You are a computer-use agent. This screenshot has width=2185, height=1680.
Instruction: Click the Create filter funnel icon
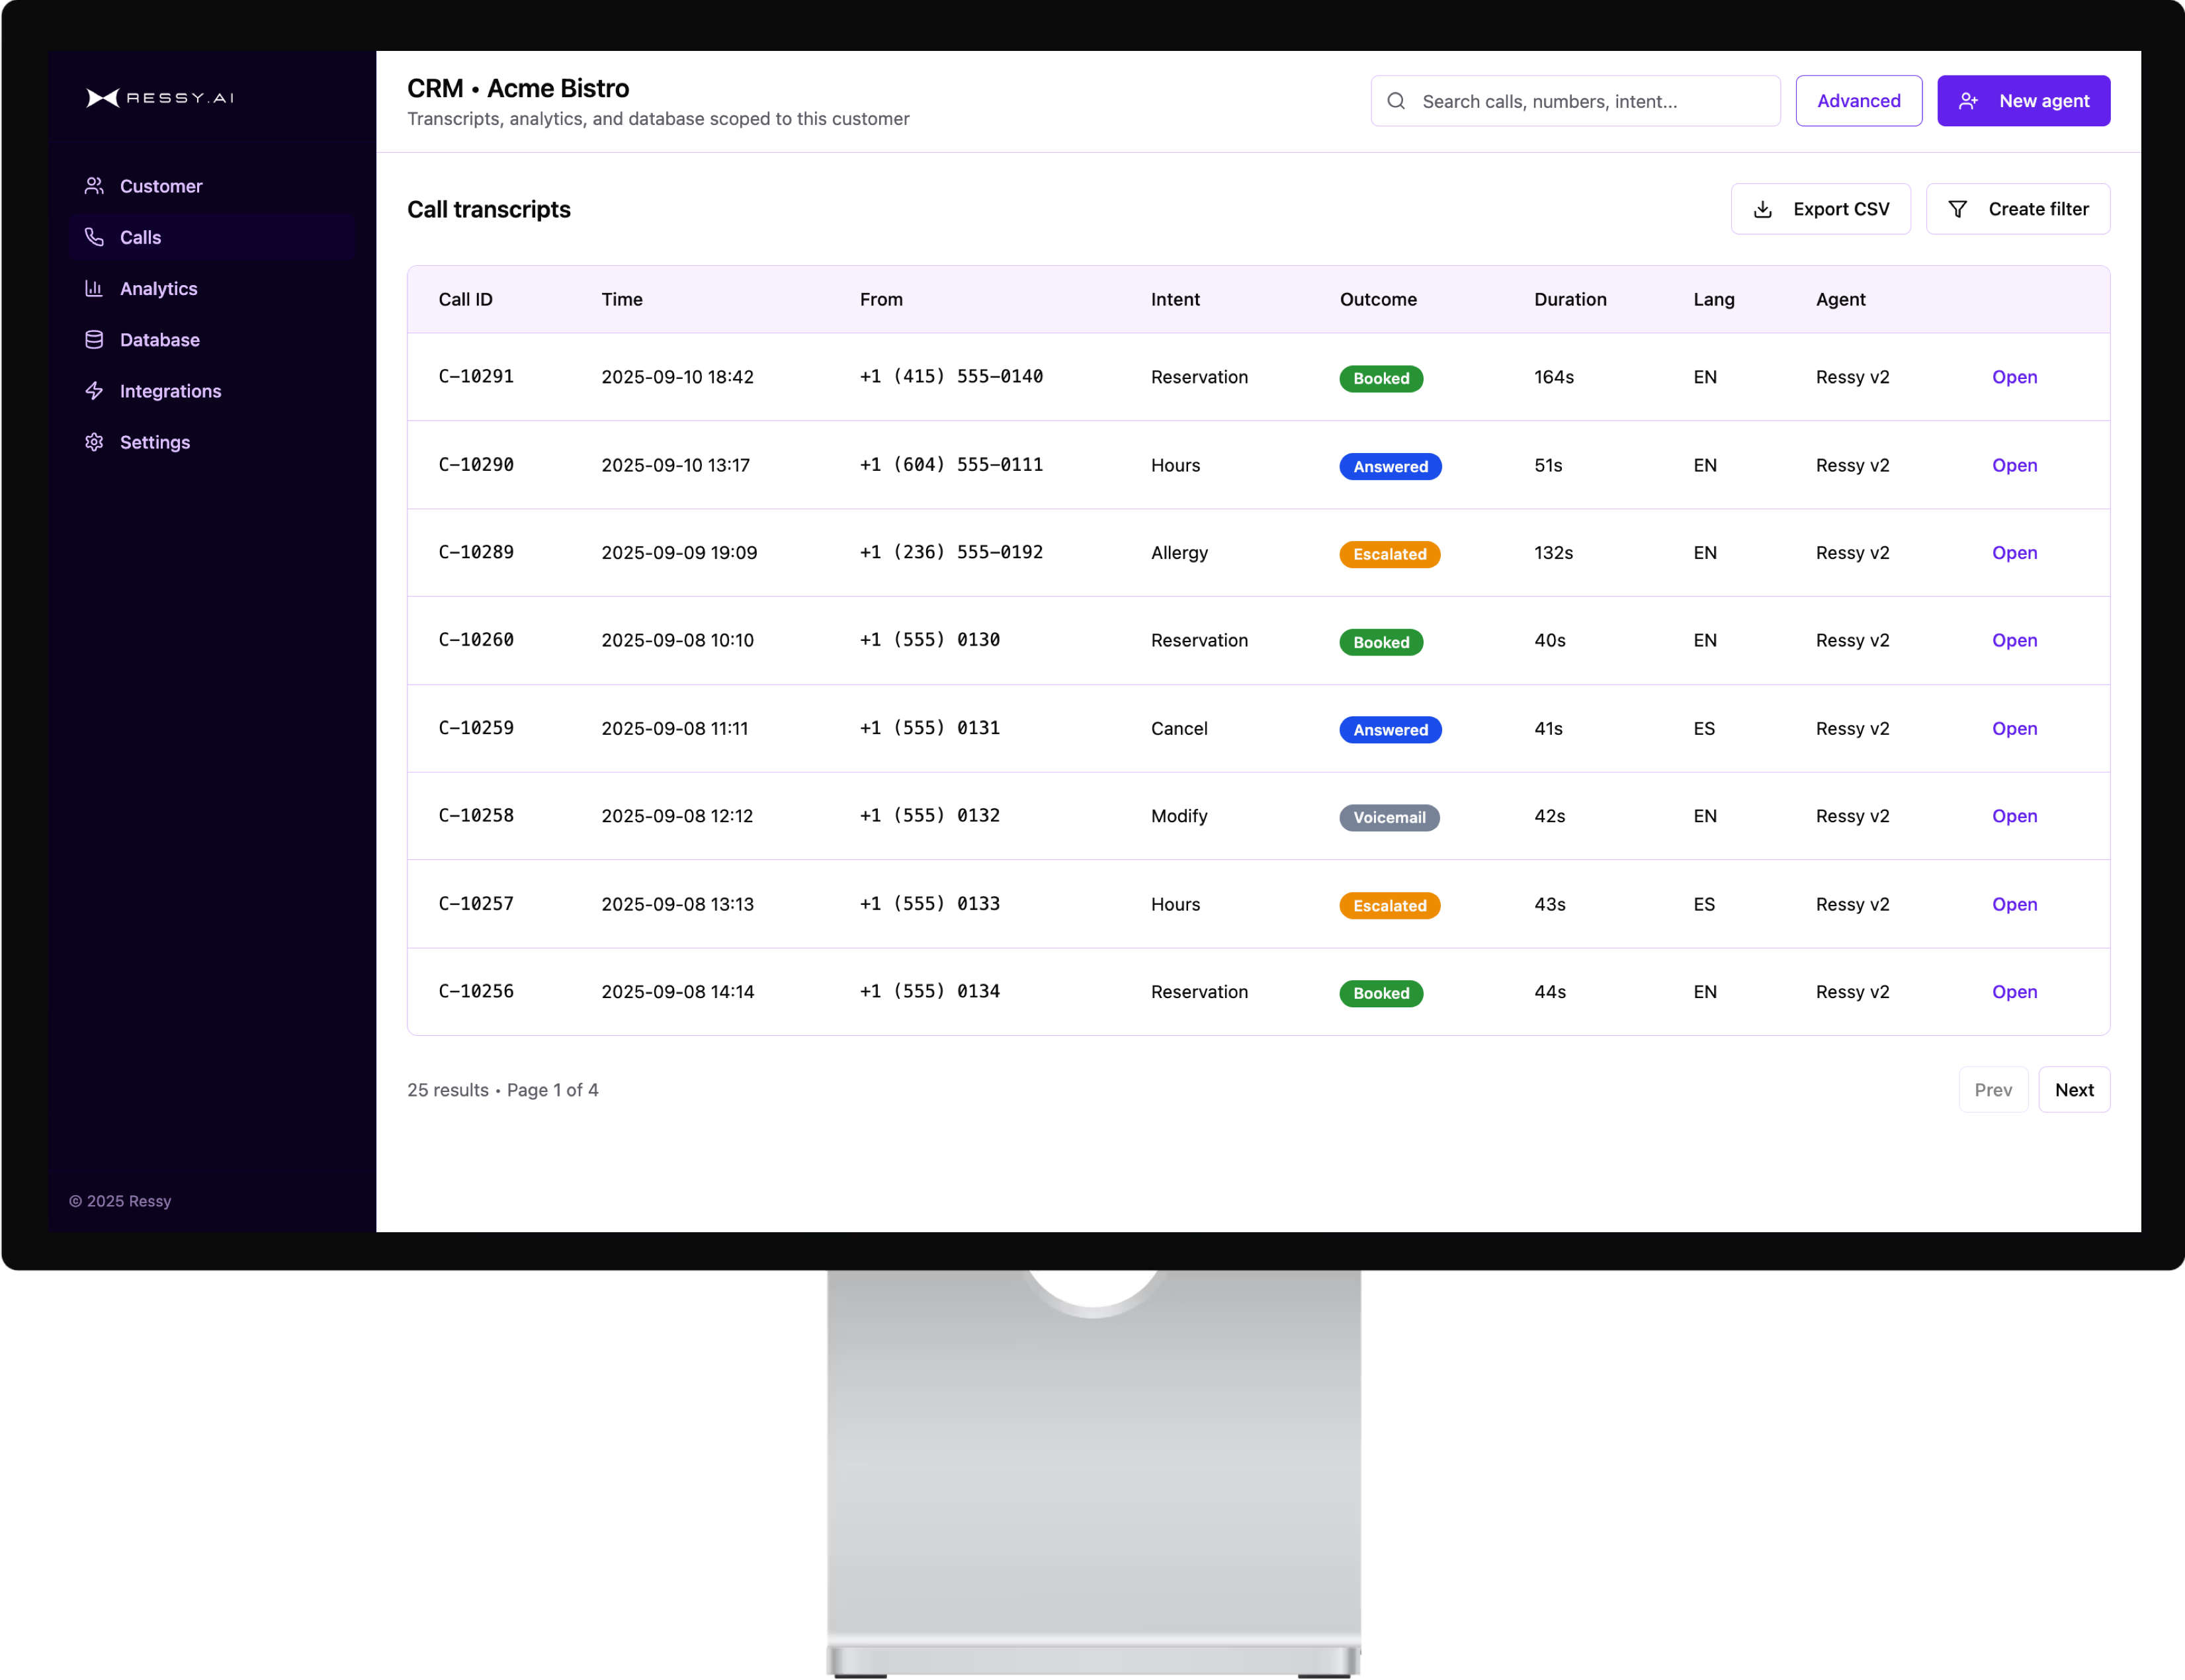(x=1958, y=209)
